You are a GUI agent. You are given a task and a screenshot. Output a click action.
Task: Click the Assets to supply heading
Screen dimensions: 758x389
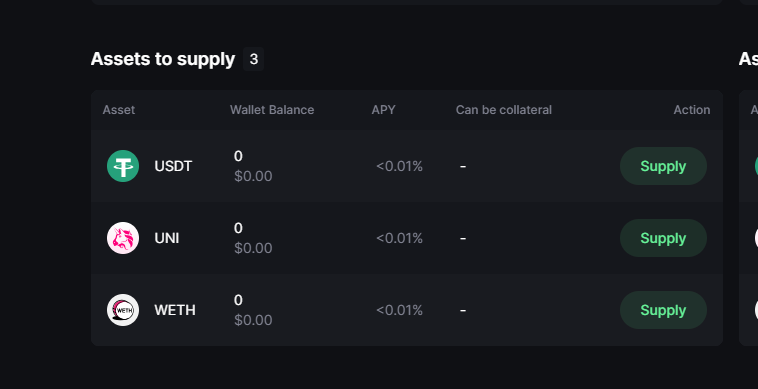point(162,59)
